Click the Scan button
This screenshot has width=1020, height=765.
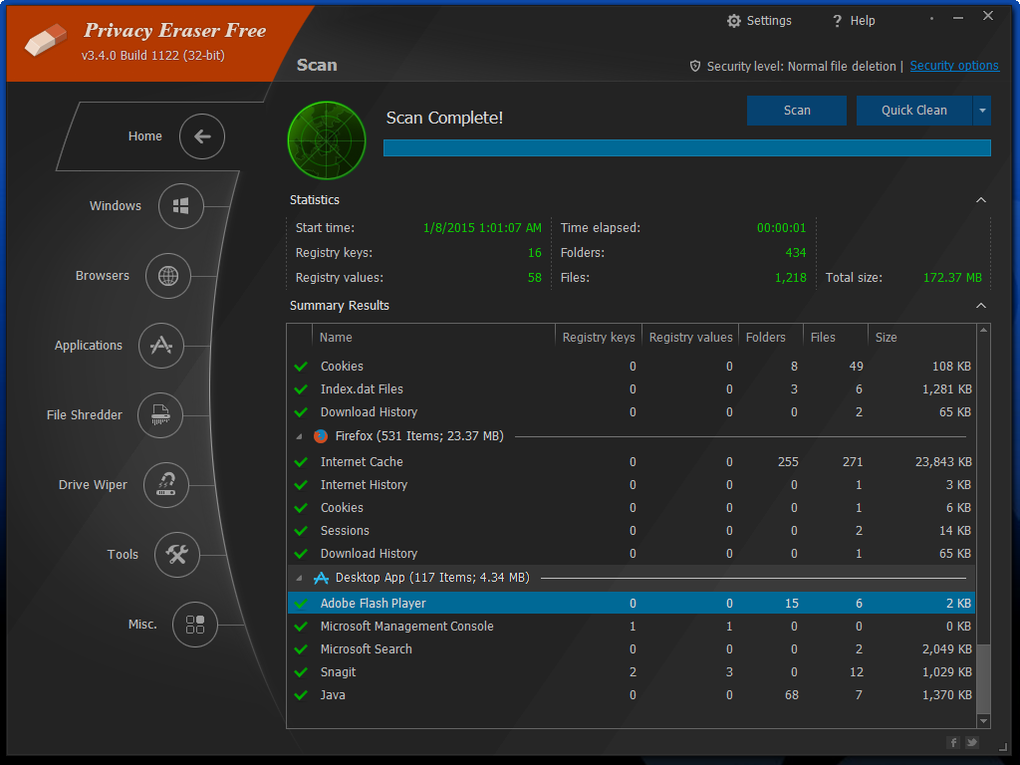[x=796, y=111]
